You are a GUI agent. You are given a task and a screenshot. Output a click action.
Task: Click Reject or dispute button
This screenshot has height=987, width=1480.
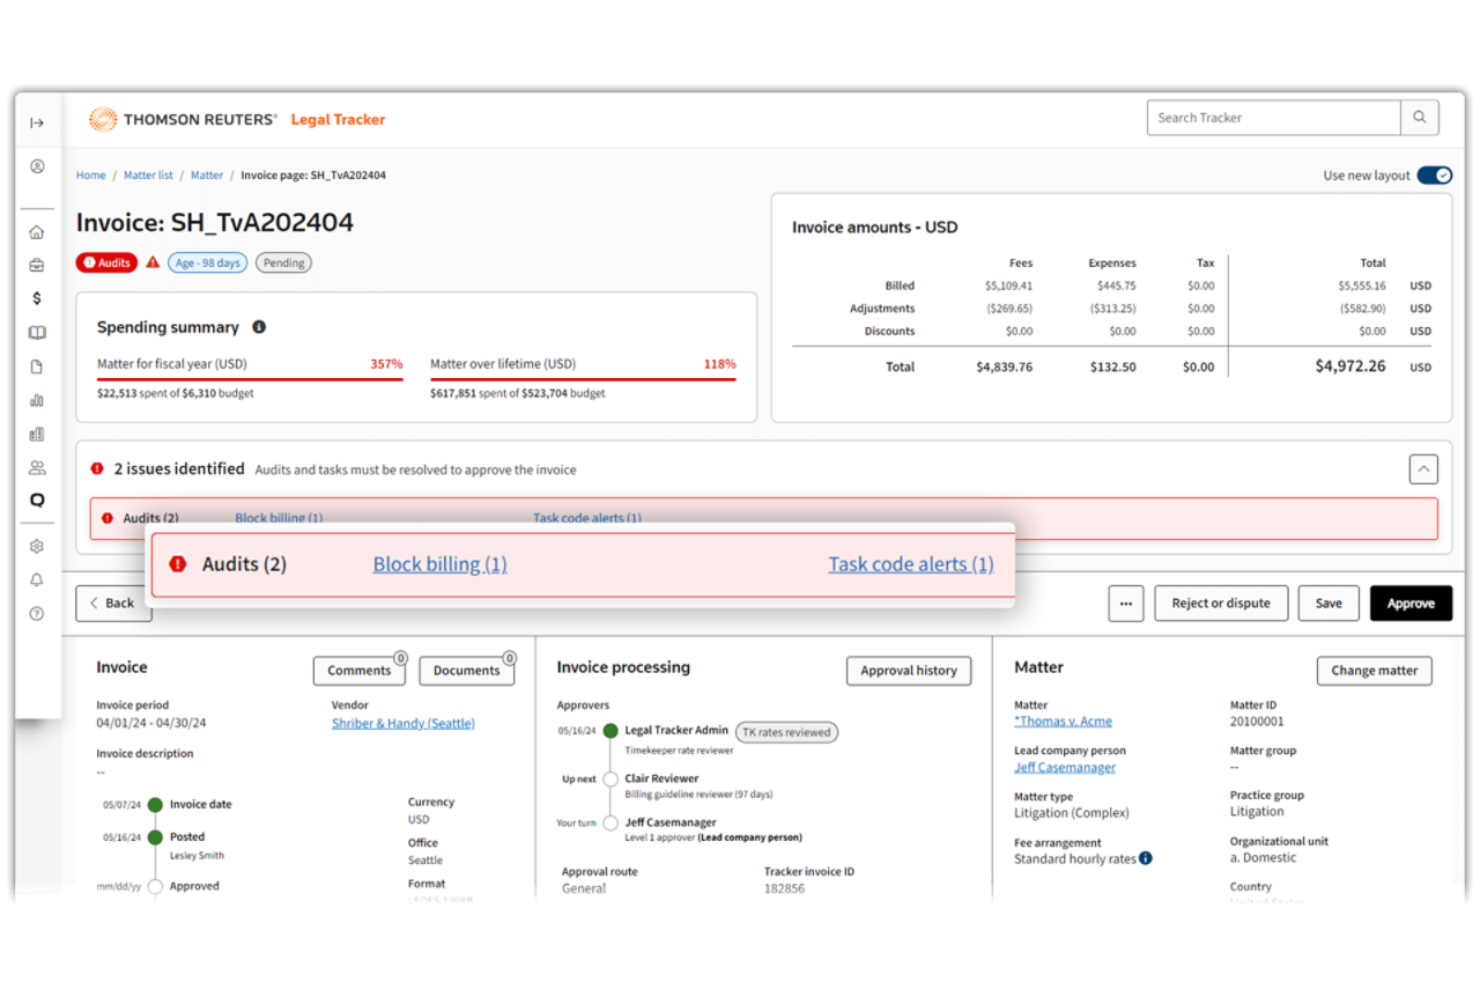tap(1221, 603)
